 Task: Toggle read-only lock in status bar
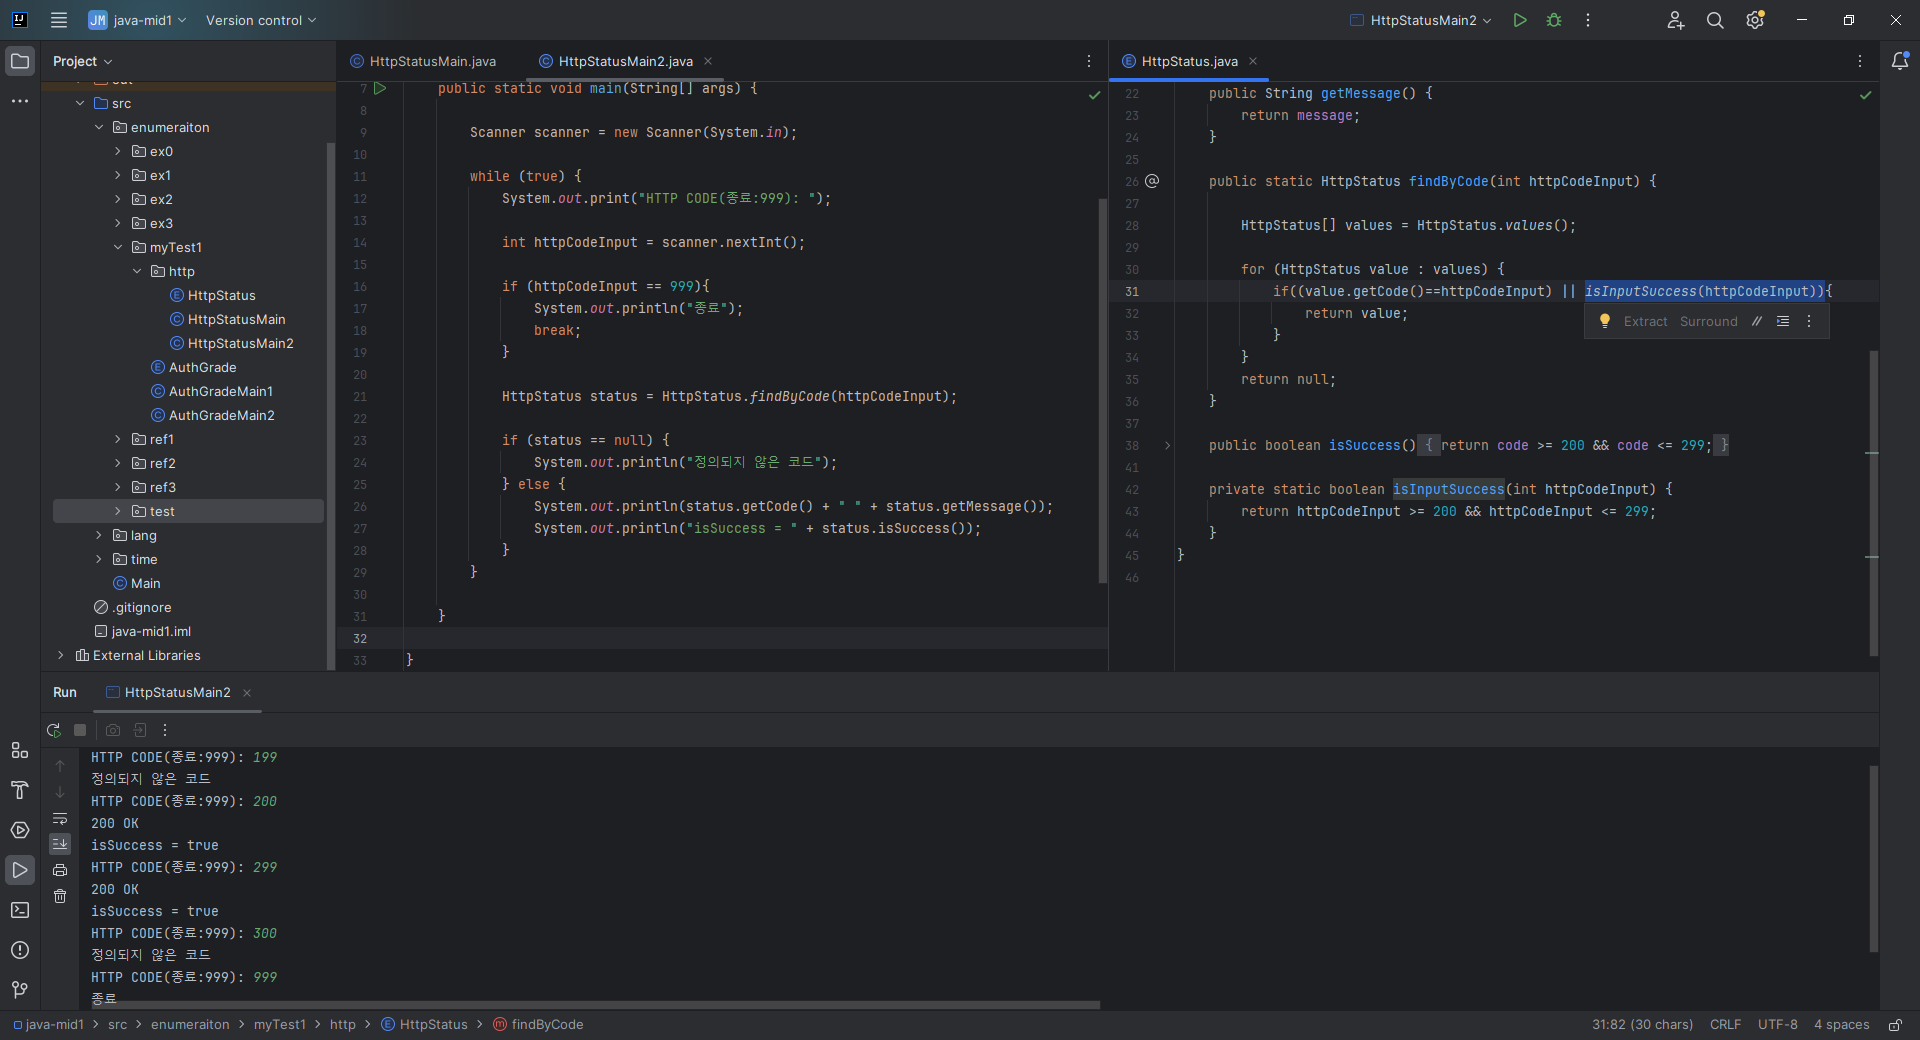[x=1895, y=1025]
